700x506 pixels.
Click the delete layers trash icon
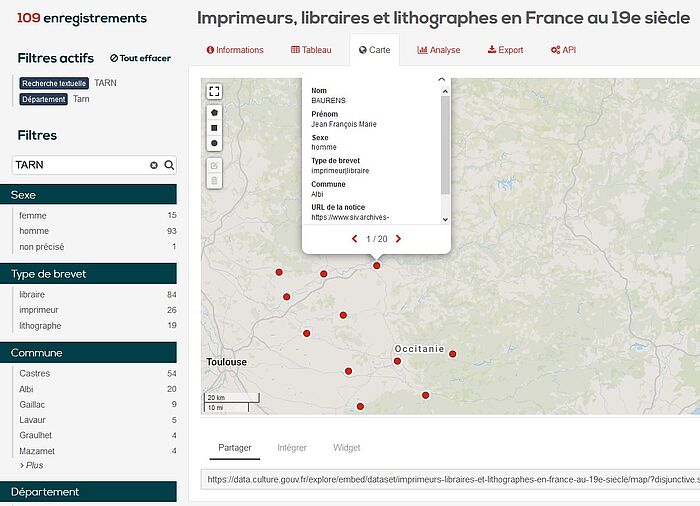[x=214, y=181]
